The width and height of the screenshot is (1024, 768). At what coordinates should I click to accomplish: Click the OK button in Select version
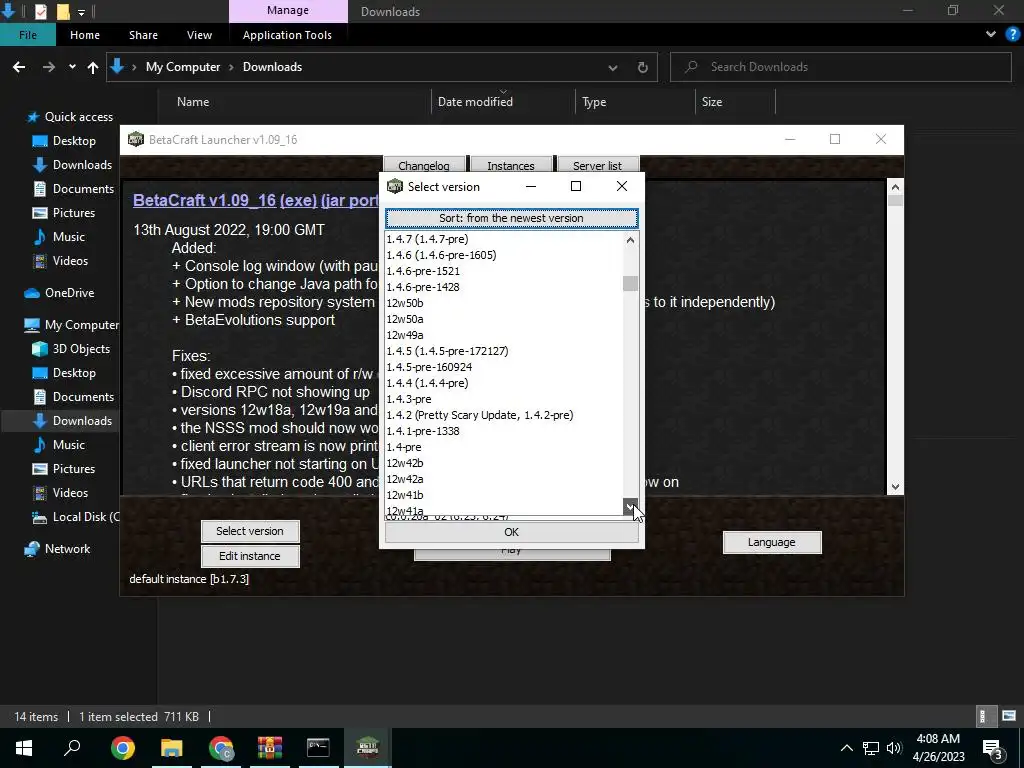[511, 532]
